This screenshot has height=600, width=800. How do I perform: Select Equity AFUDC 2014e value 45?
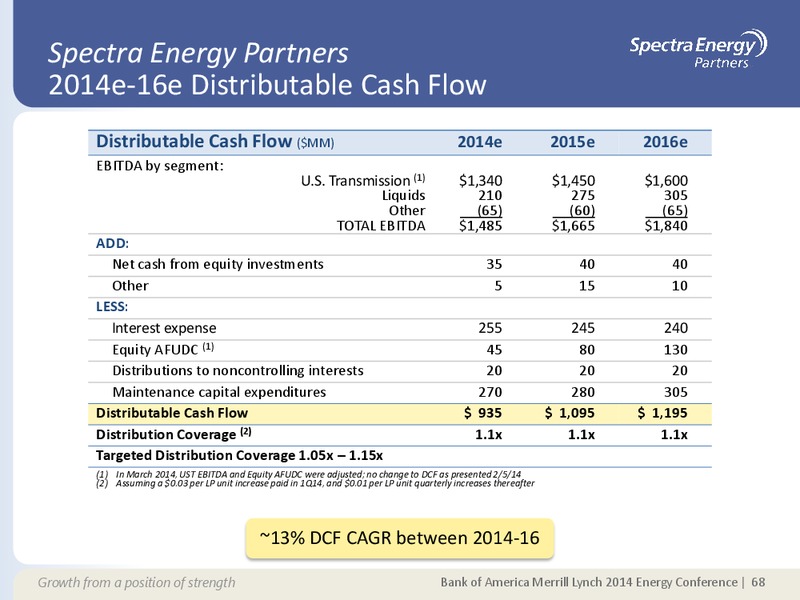(x=494, y=349)
